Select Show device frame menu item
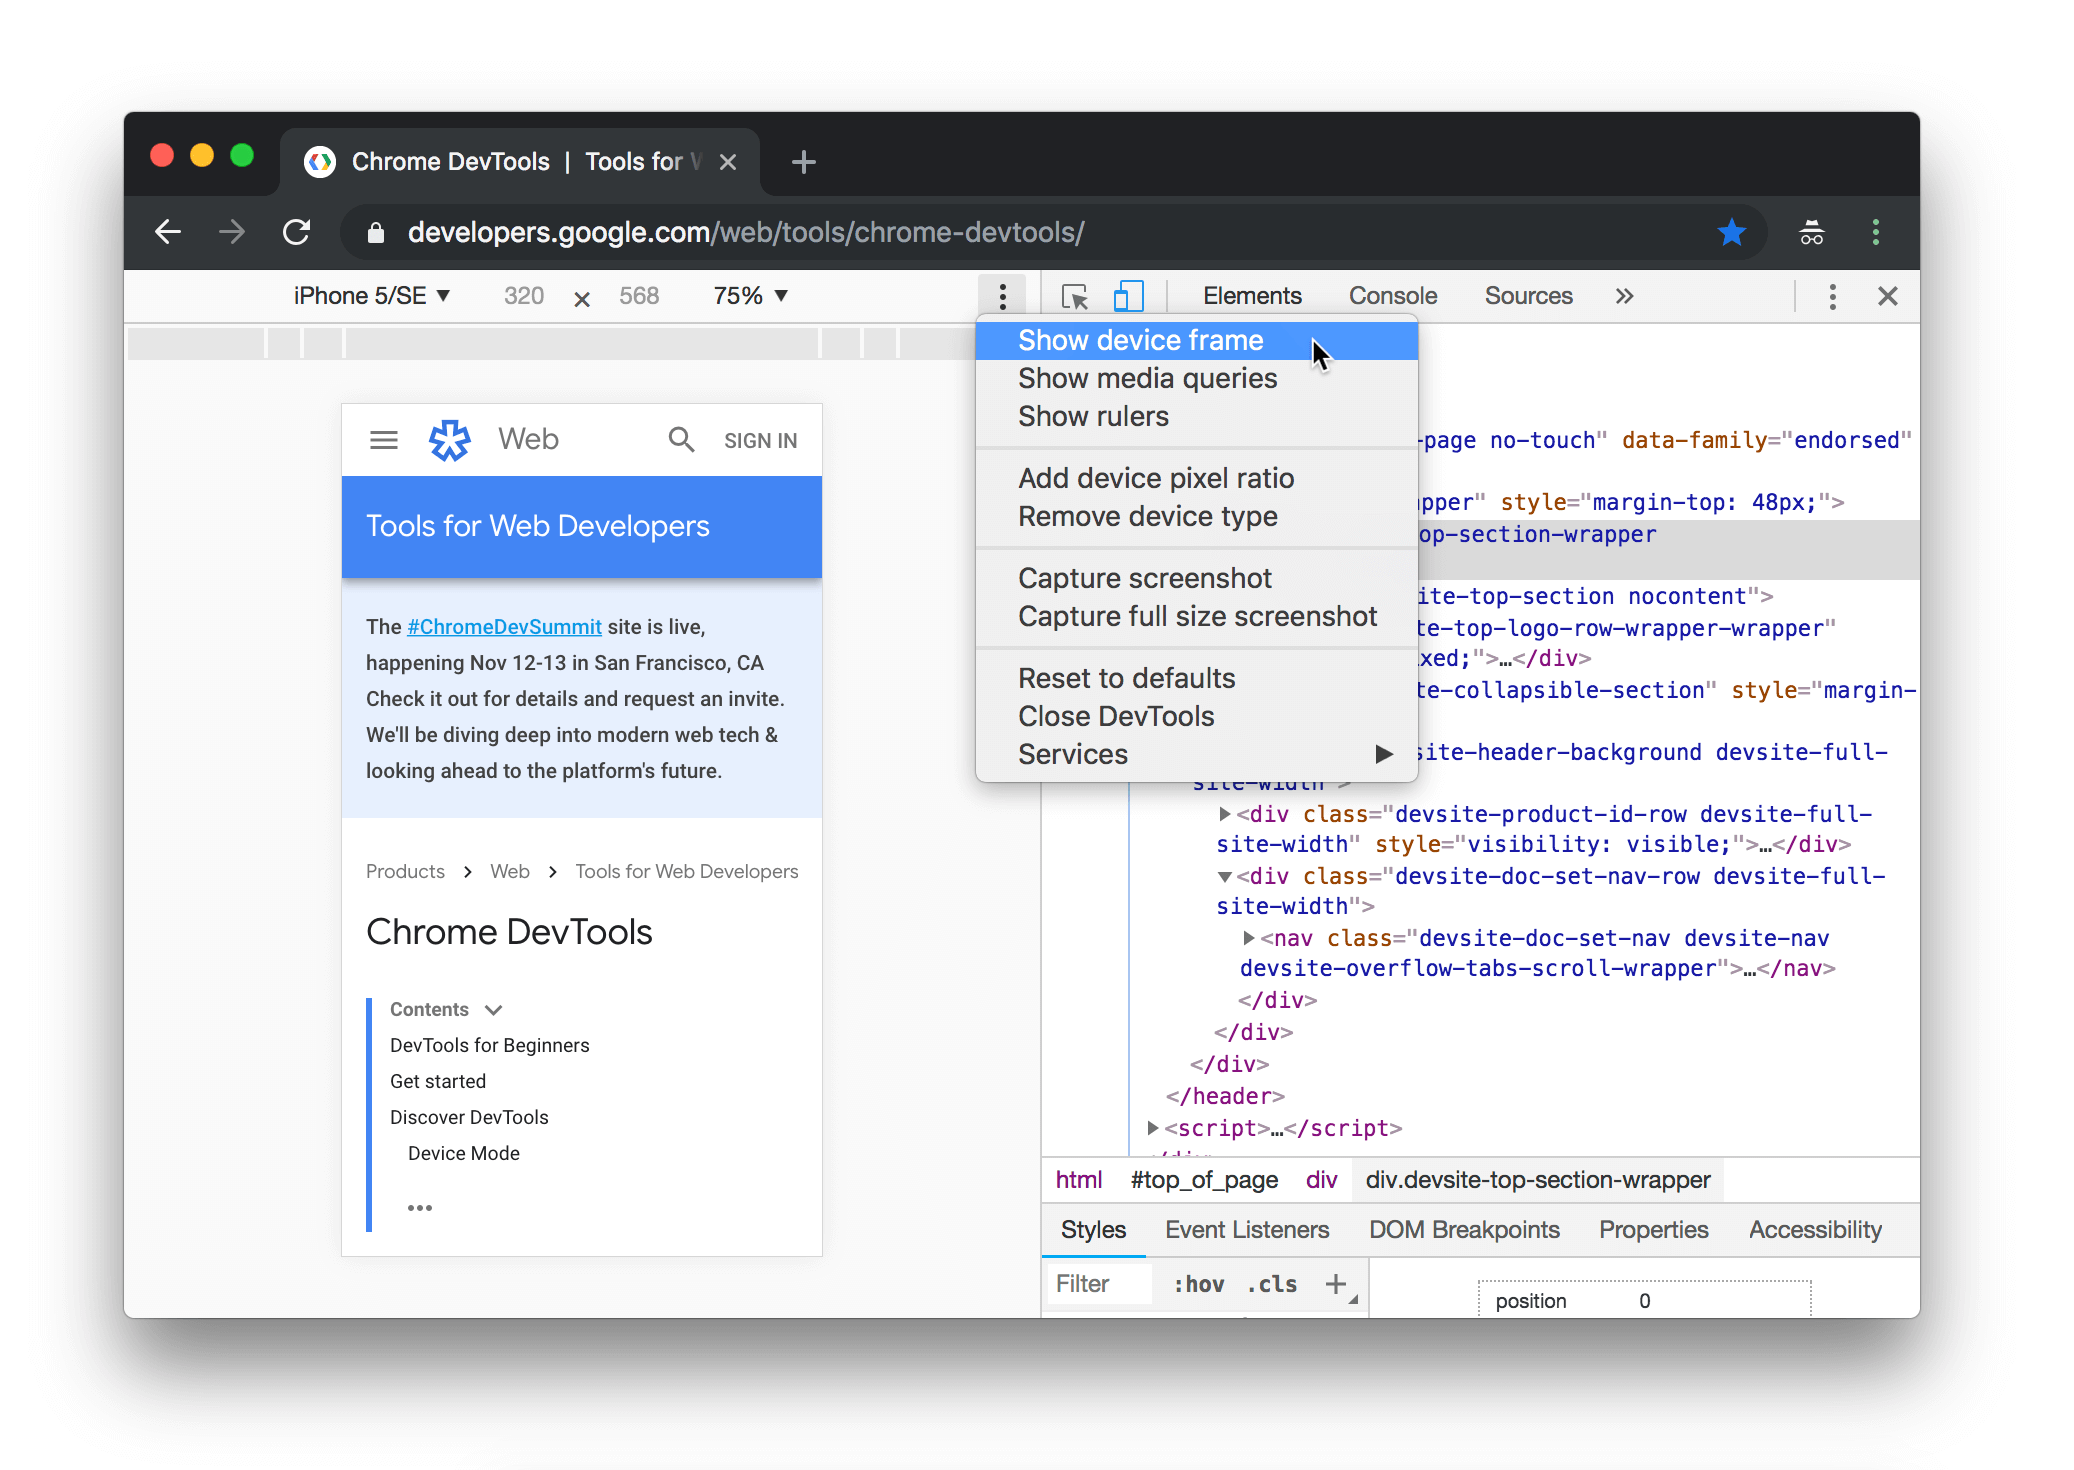Viewport: 2074px width, 1470px height. (1140, 341)
